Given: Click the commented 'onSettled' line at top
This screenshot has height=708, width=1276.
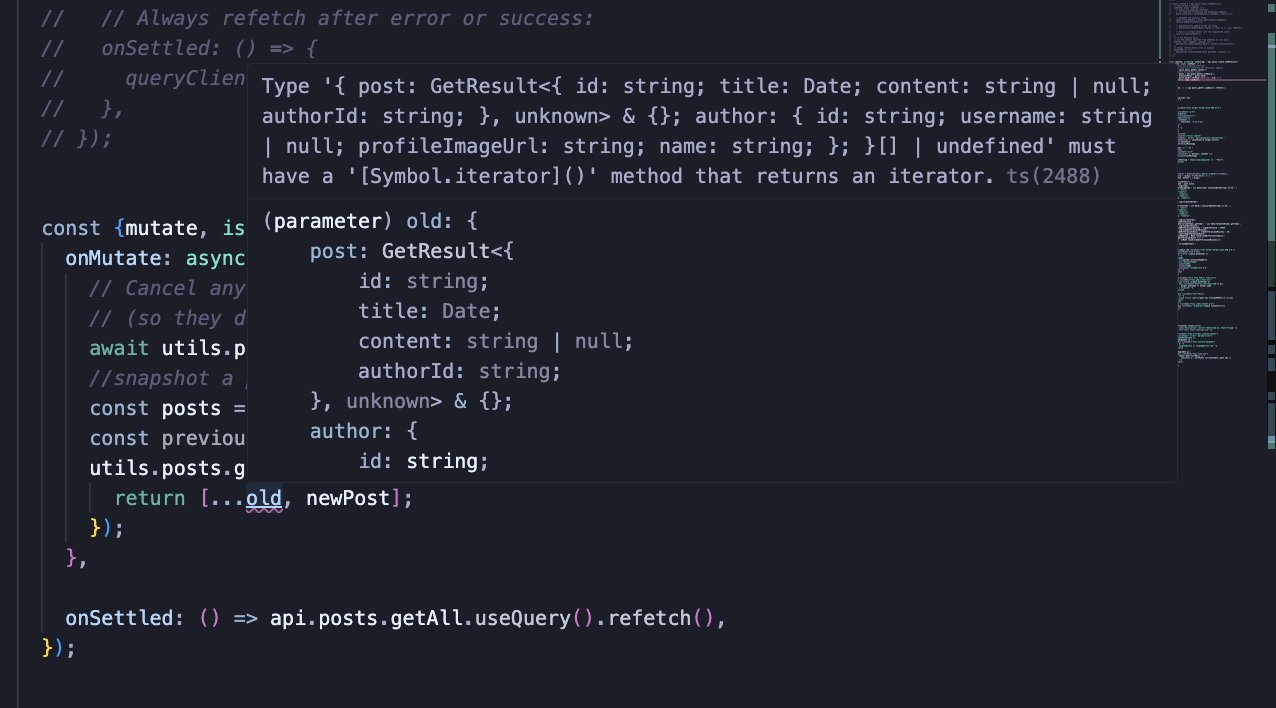Looking at the screenshot, I should pos(179,48).
